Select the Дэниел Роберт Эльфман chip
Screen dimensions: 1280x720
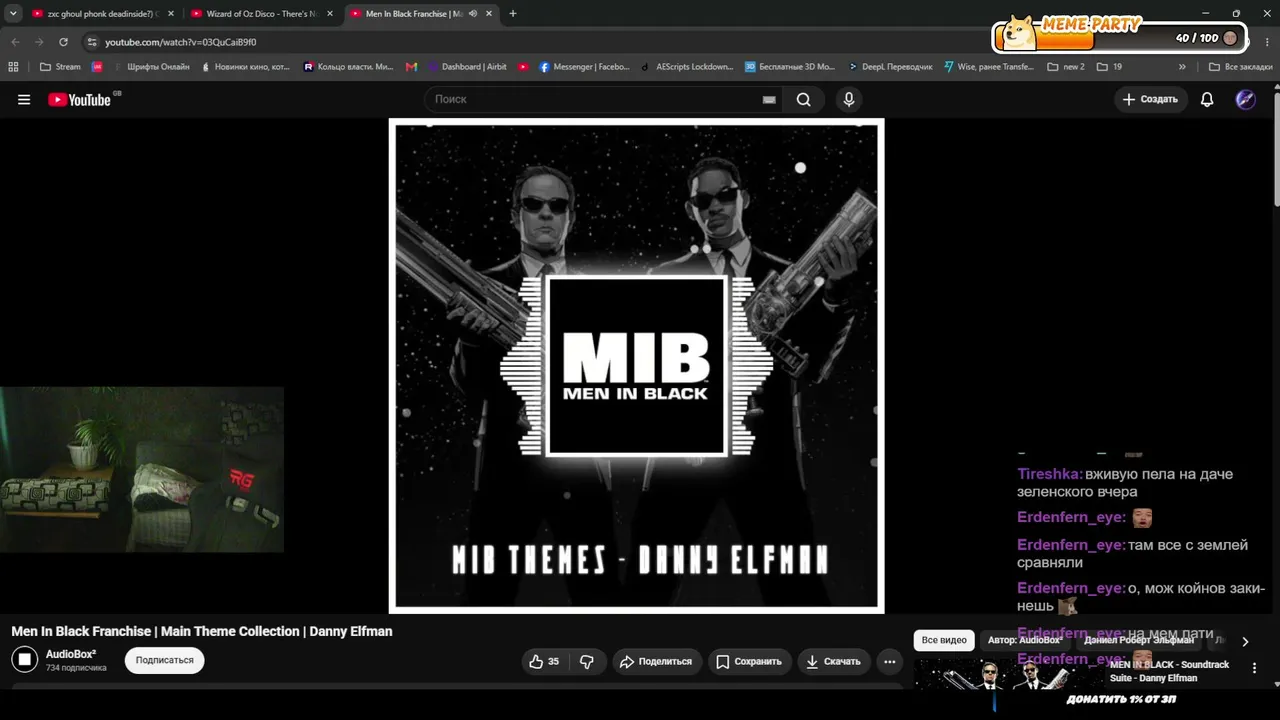(1139, 640)
